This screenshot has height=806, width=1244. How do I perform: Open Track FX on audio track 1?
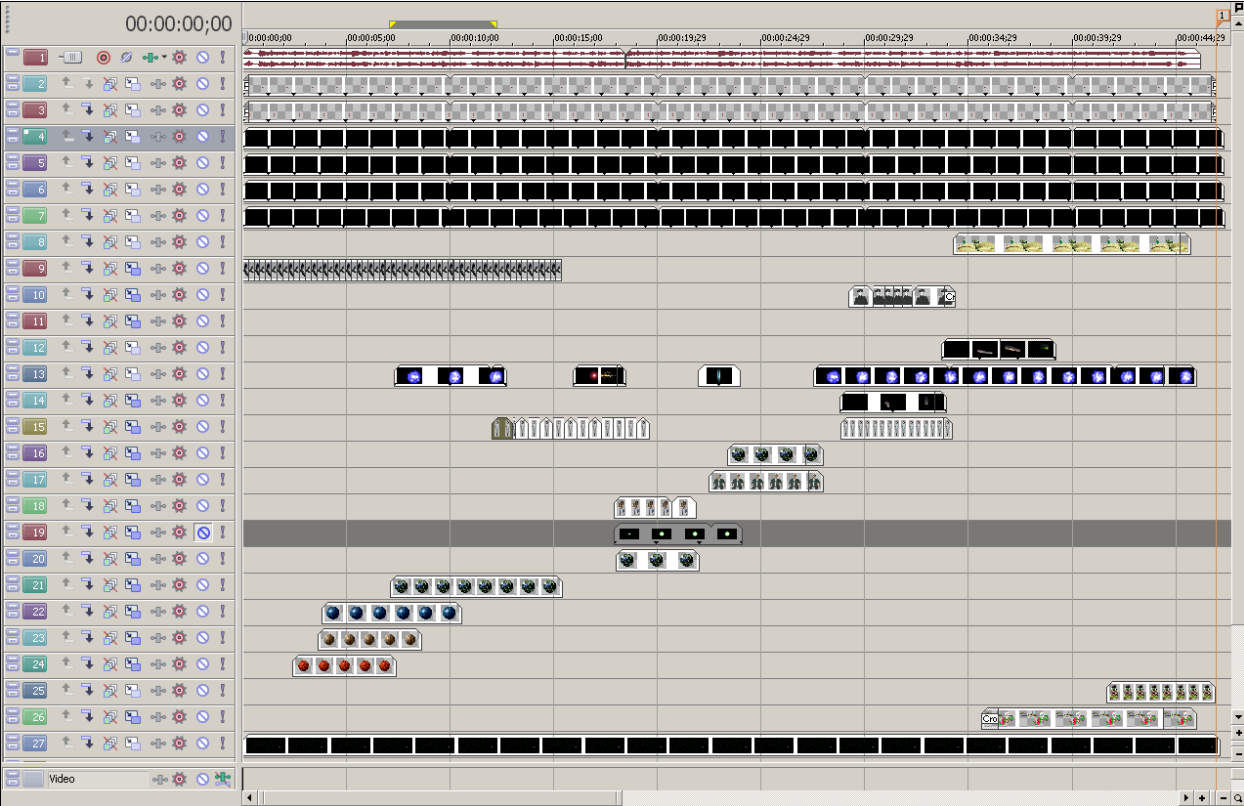[x=150, y=58]
